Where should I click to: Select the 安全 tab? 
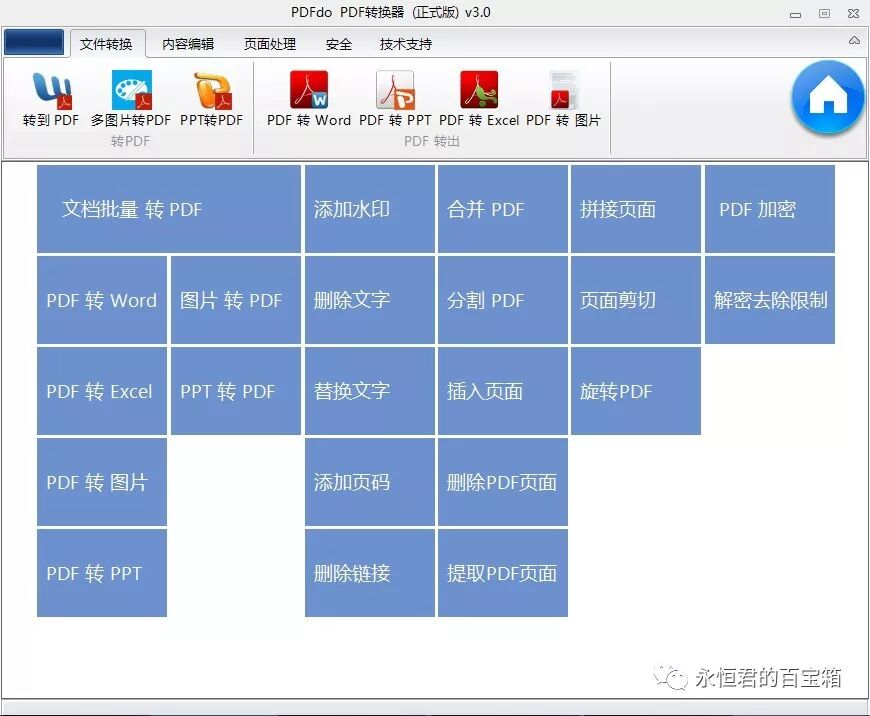339,44
